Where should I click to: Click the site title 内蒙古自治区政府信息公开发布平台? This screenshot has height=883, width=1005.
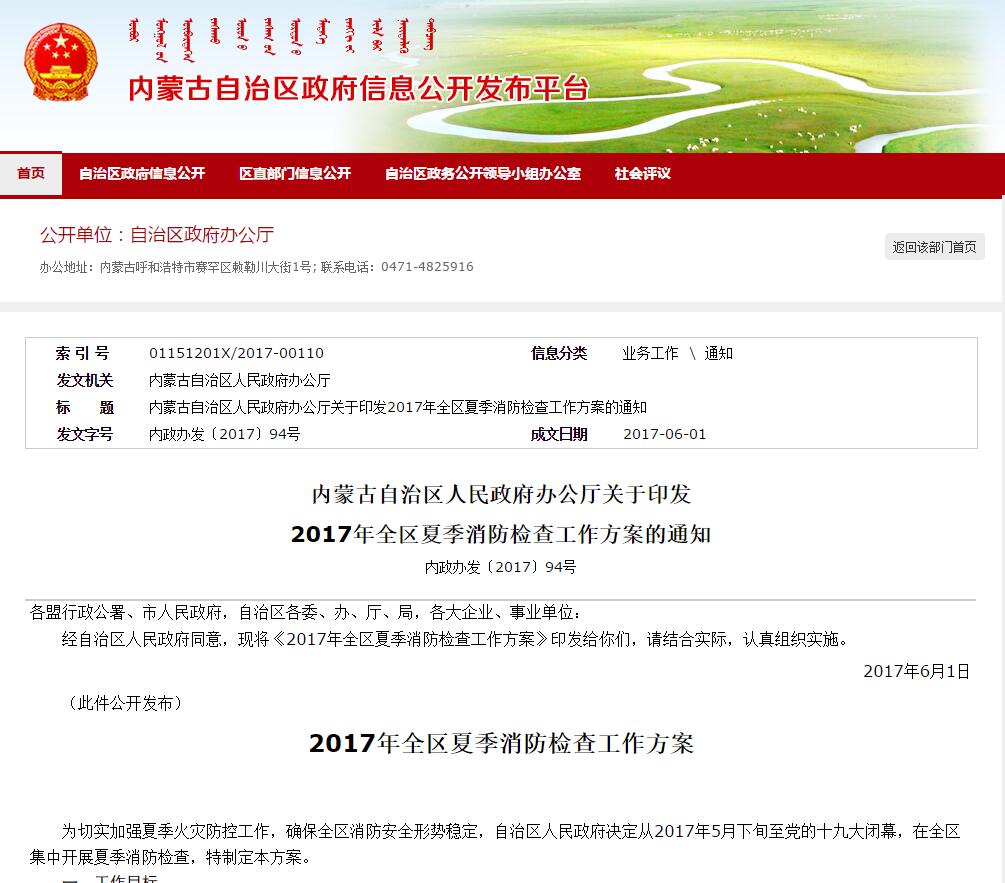358,88
